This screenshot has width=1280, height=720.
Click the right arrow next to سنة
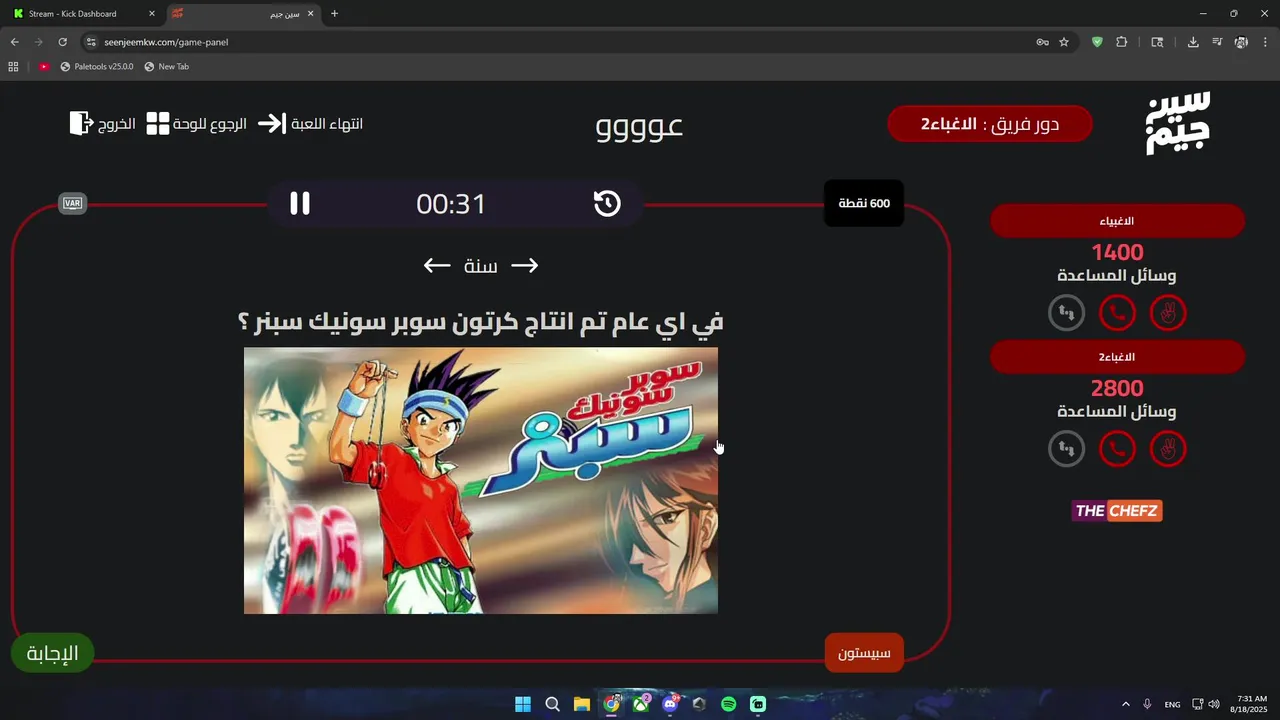pos(525,265)
